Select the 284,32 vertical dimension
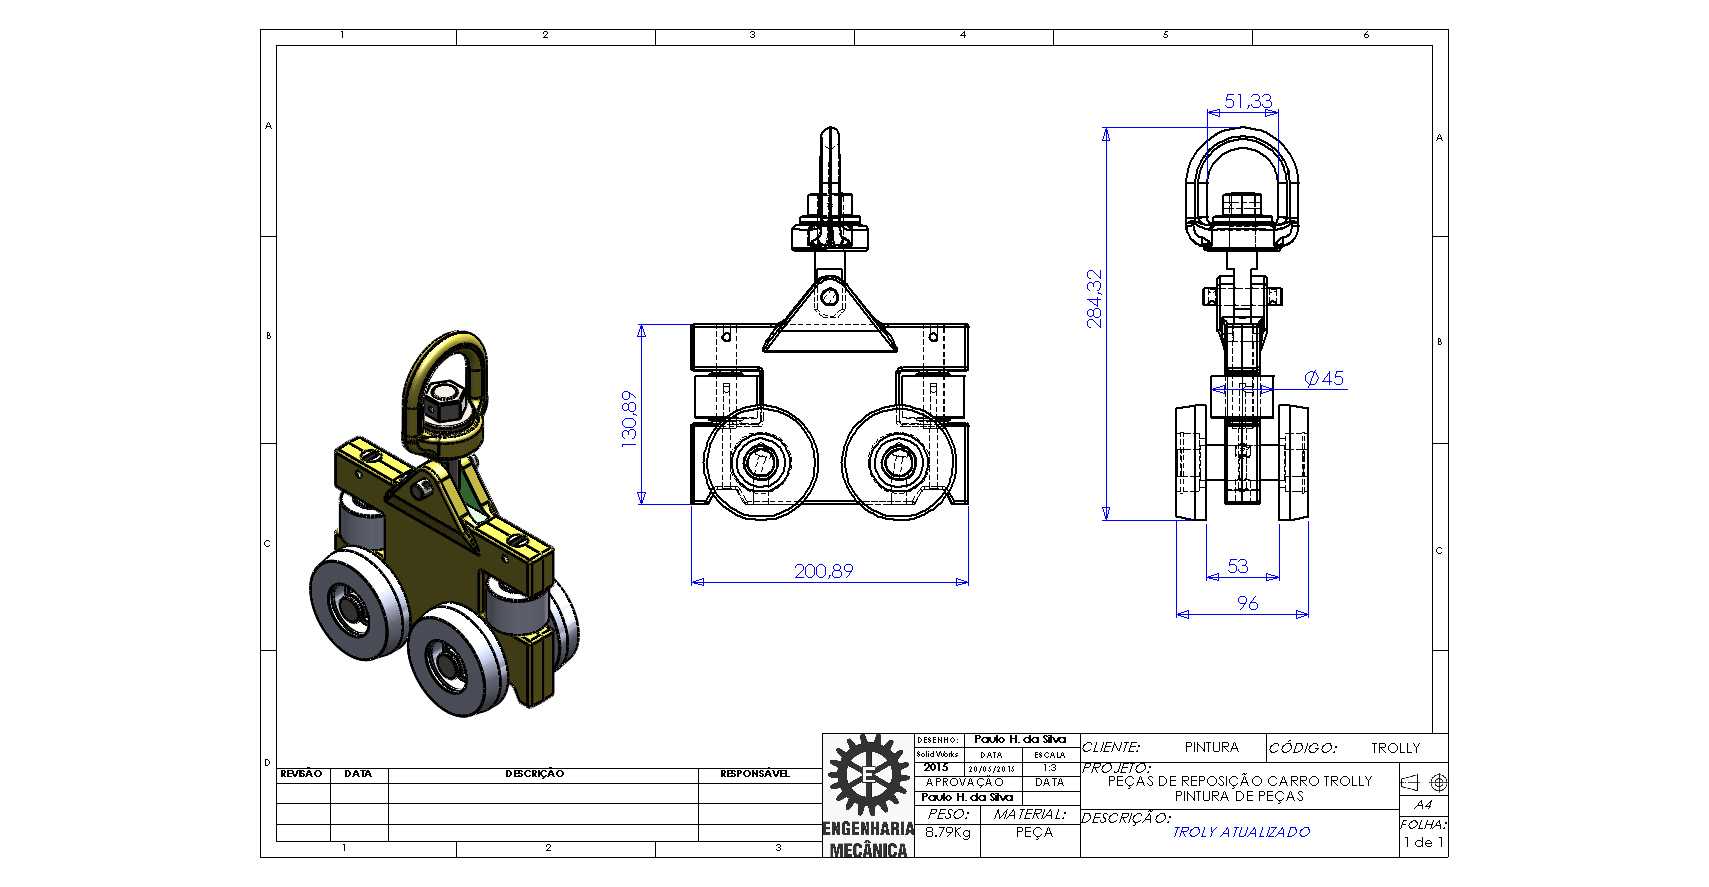Screen dimensions: 1709x887 coord(1094,298)
